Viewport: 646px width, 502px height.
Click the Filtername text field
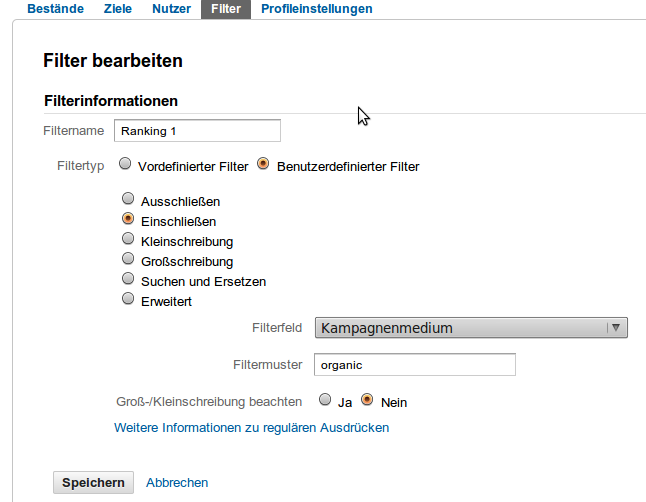click(x=197, y=131)
